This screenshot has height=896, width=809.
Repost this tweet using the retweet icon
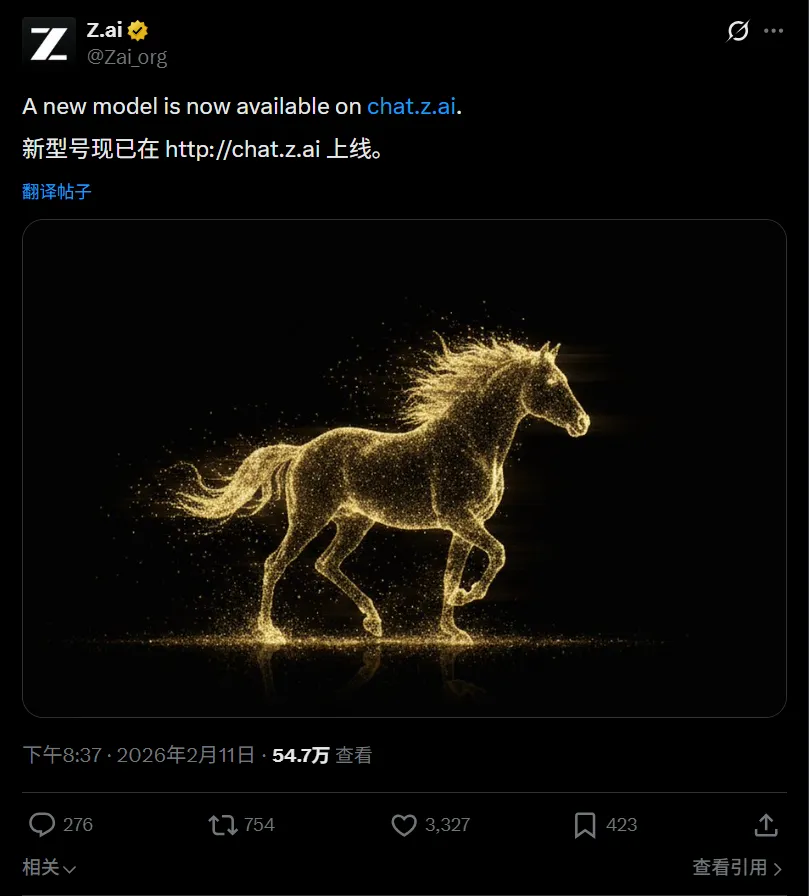pos(223,825)
